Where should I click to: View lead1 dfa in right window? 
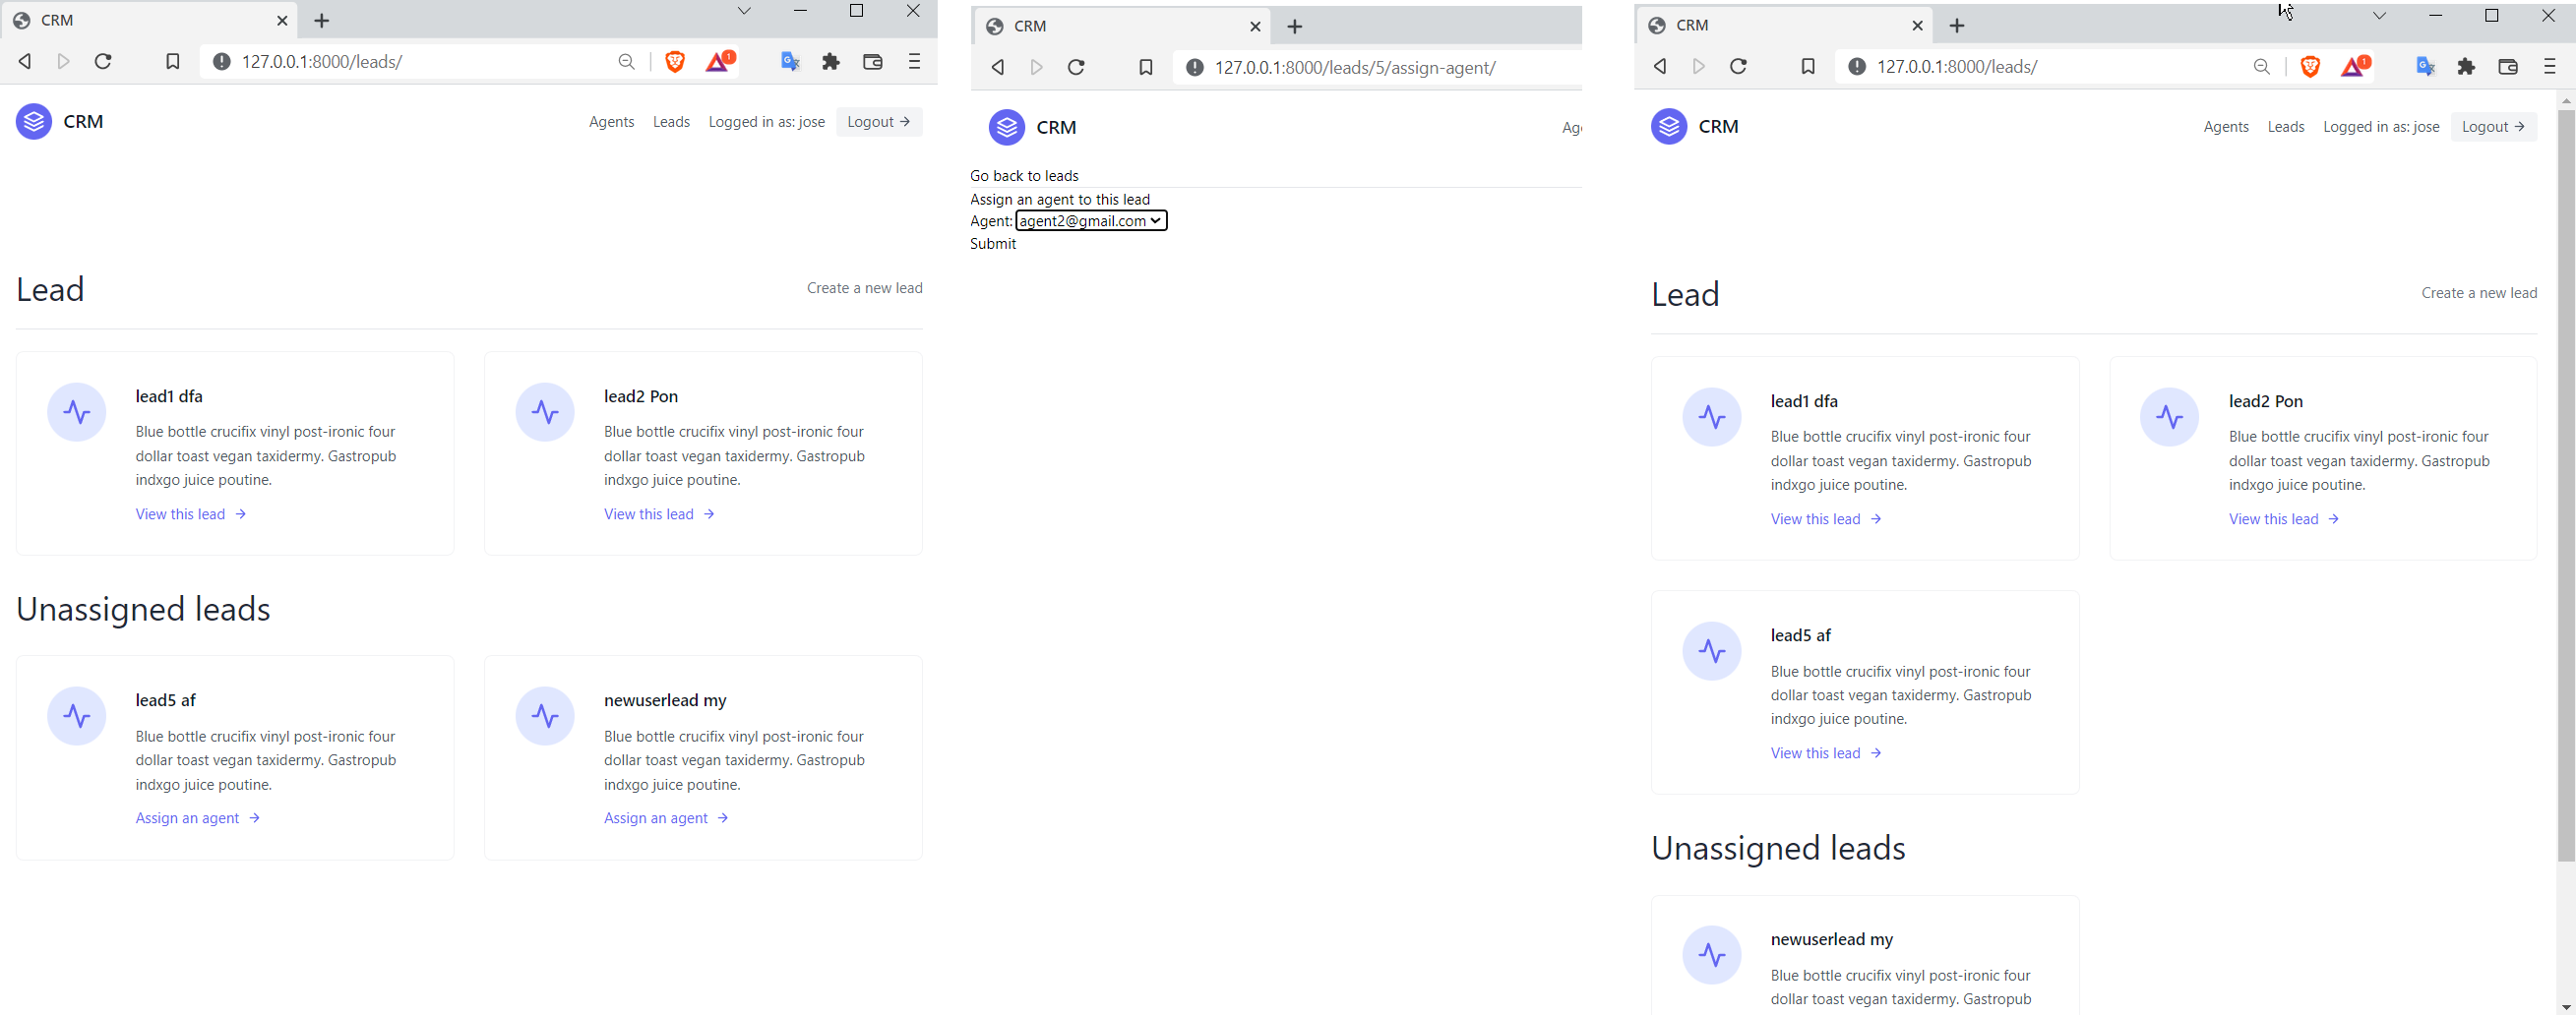click(x=1826, y=519)
